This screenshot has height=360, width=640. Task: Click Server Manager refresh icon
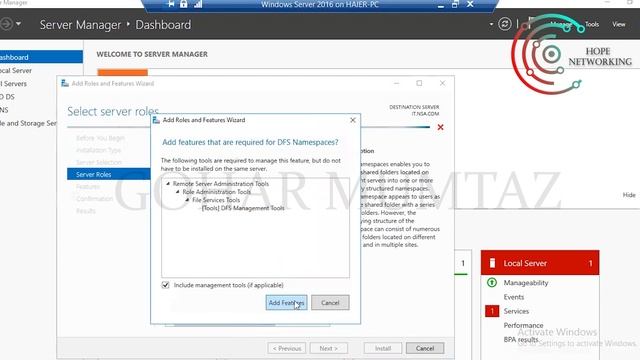(x=504, y=24)
